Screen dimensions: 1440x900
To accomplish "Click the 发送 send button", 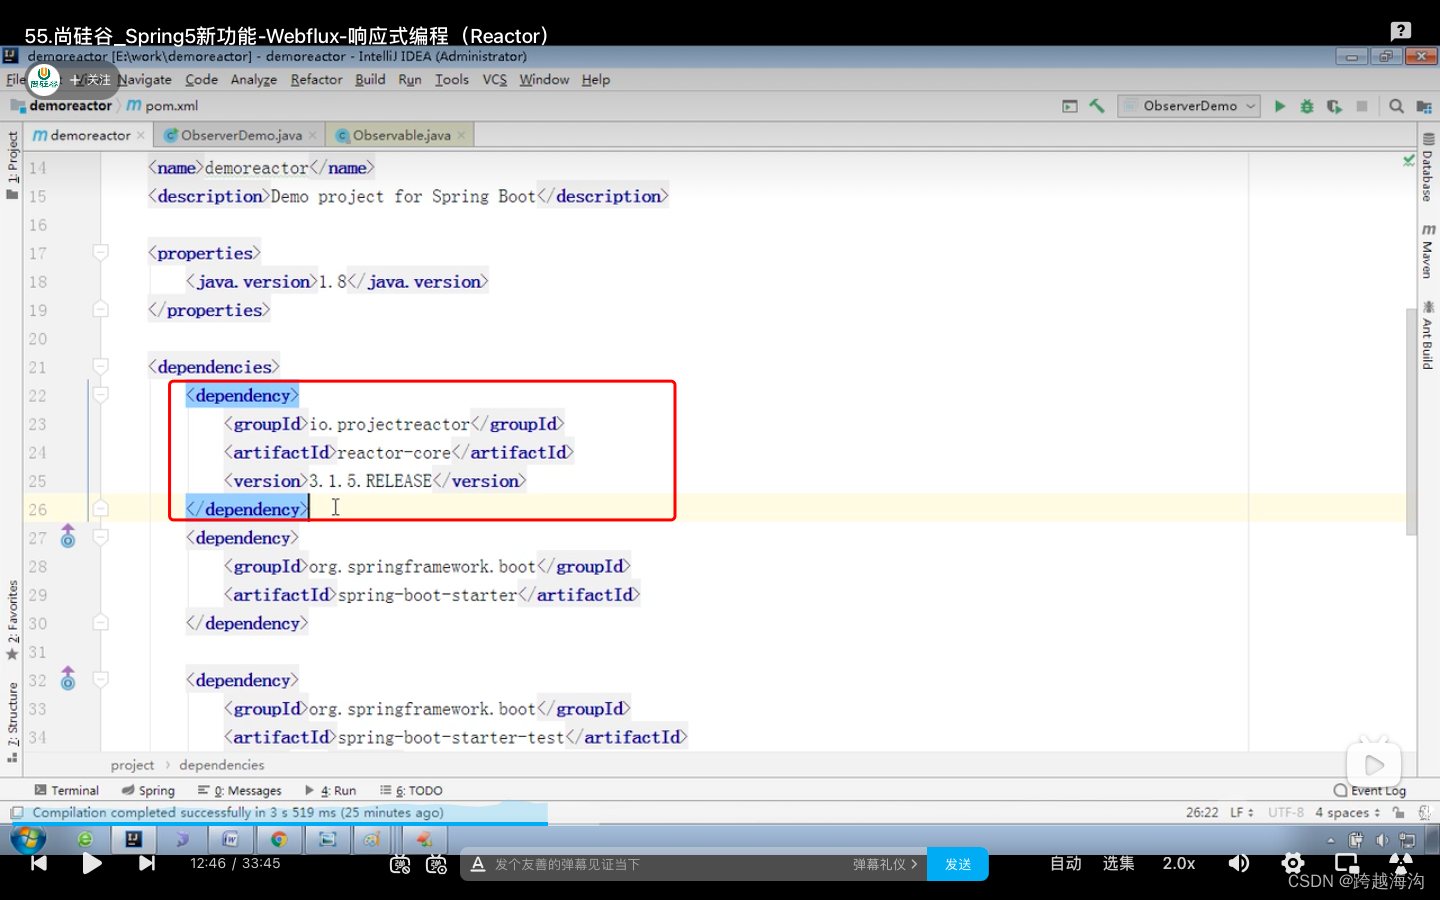I will (958, 864).
